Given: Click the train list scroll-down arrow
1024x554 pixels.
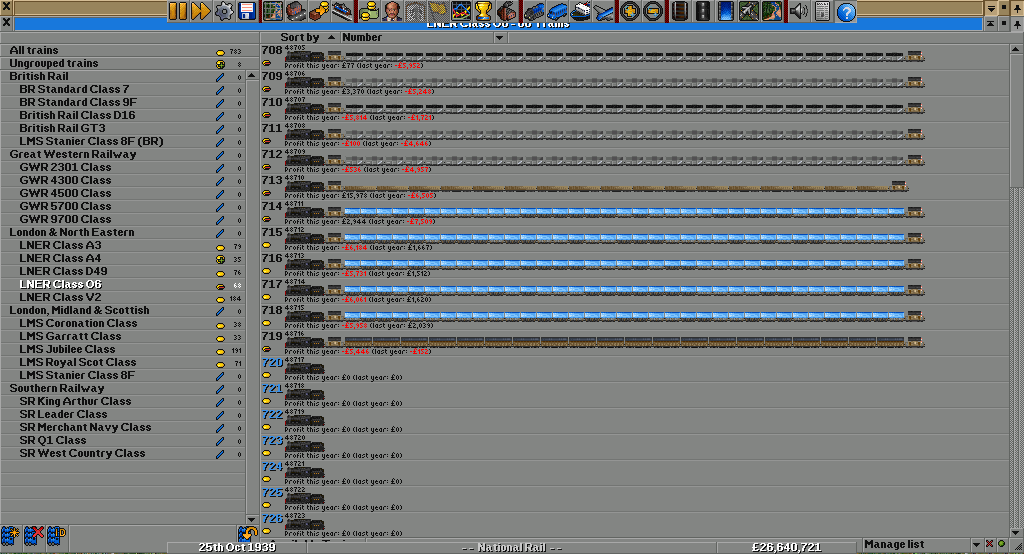Looking at the screenshot, I should point(1016,532).
